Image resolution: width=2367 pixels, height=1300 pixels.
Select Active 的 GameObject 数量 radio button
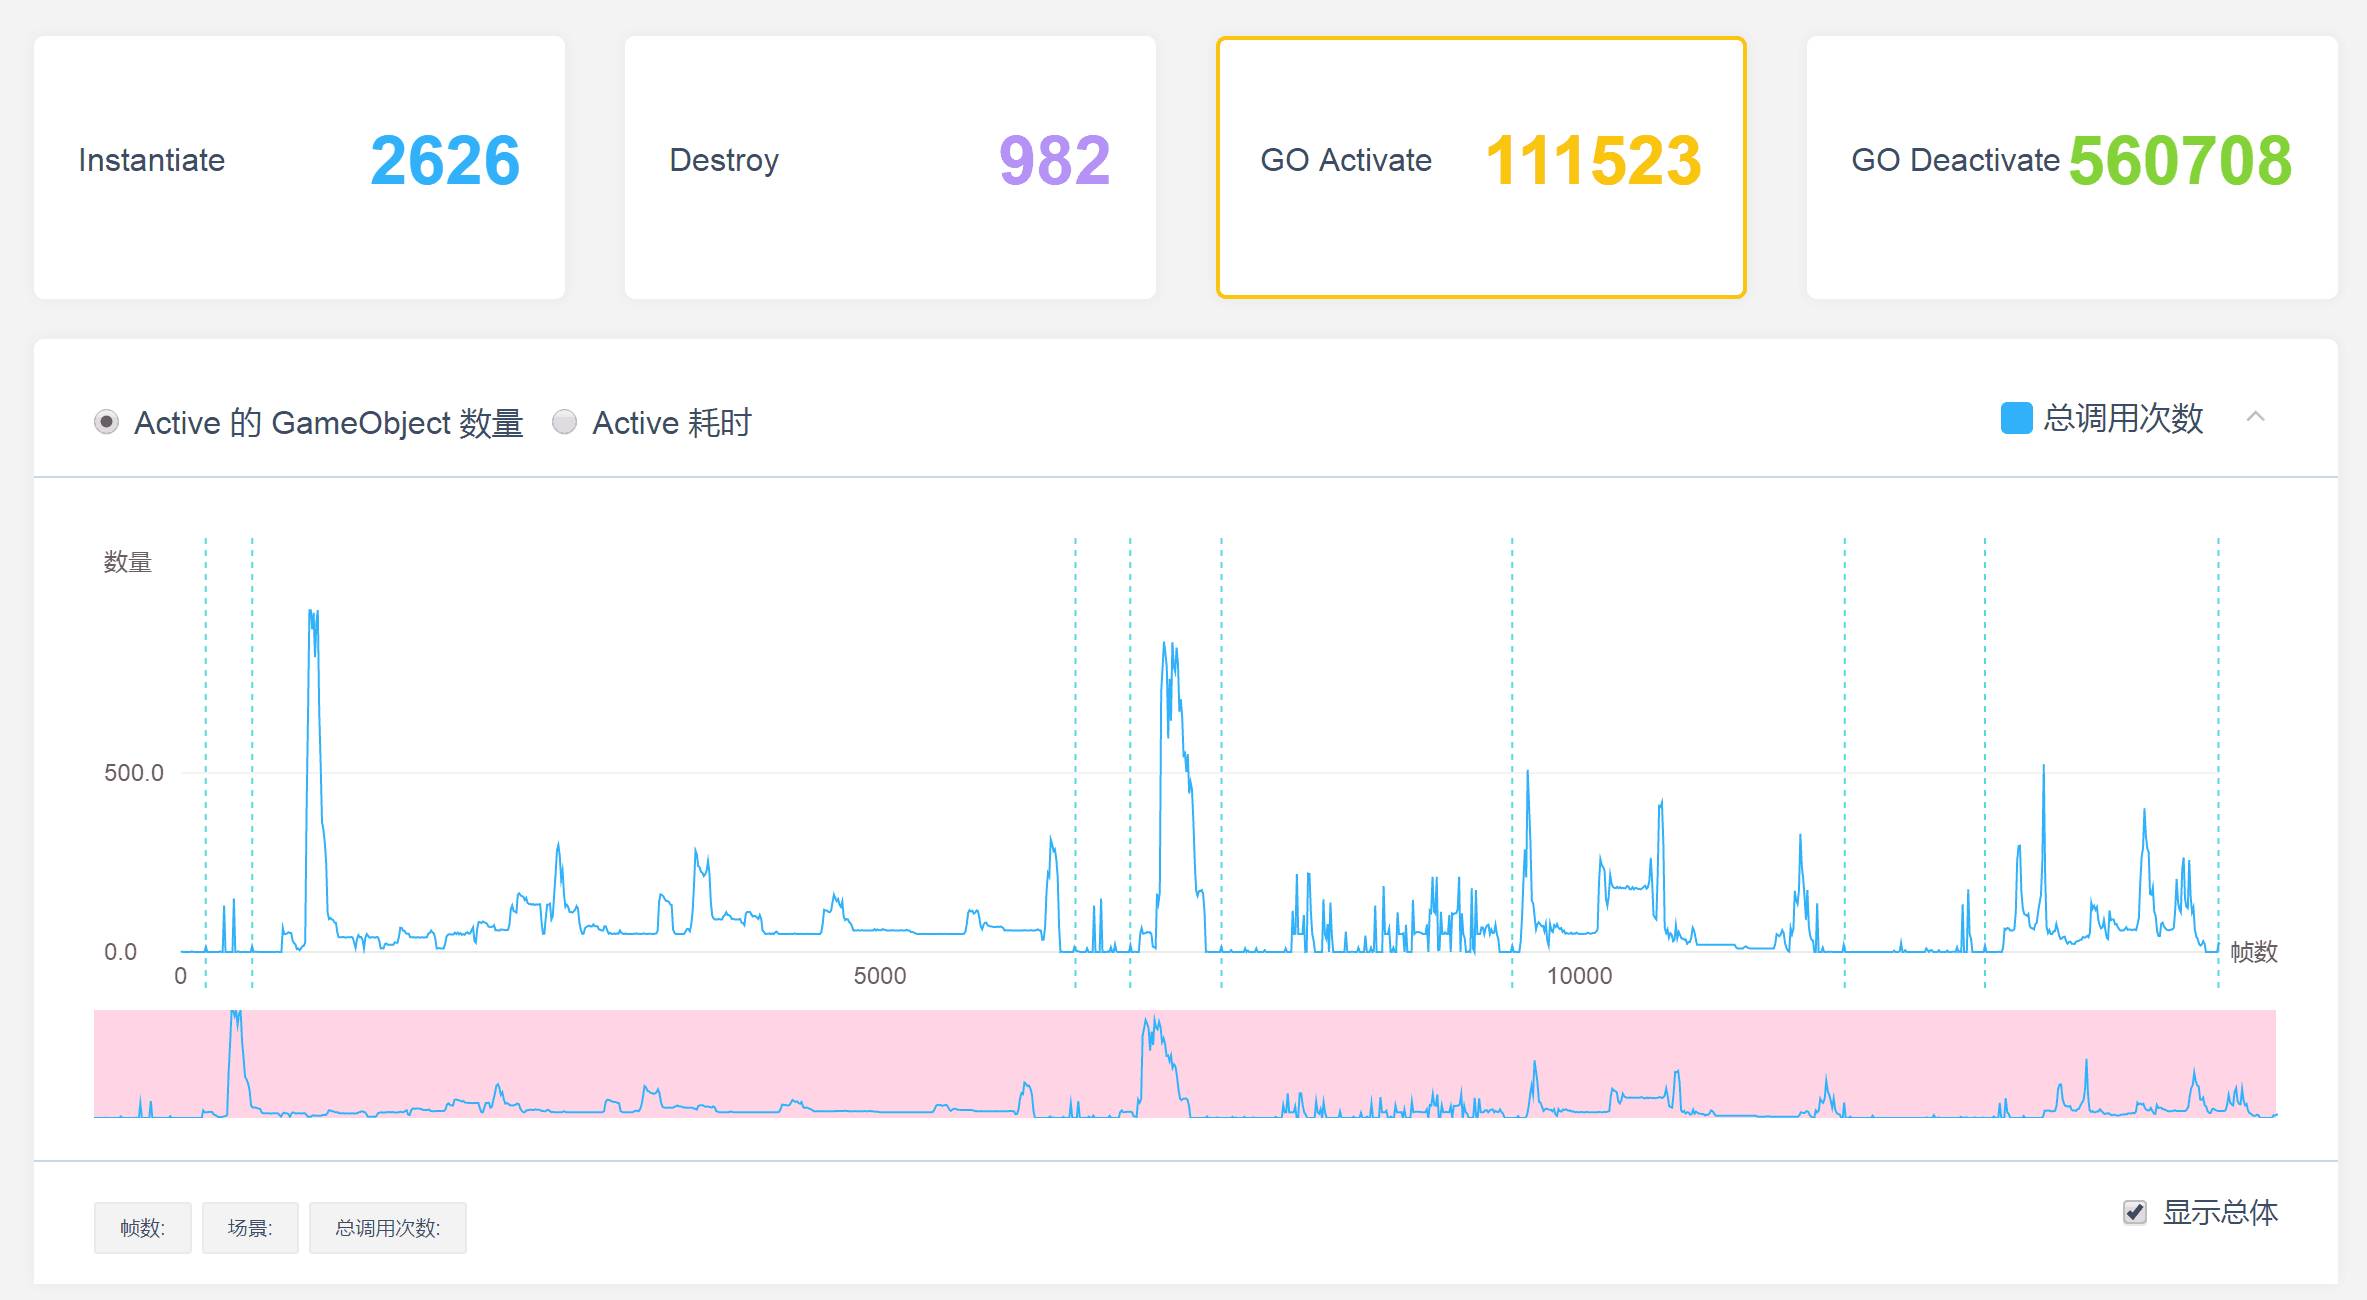tap(106, 422)
